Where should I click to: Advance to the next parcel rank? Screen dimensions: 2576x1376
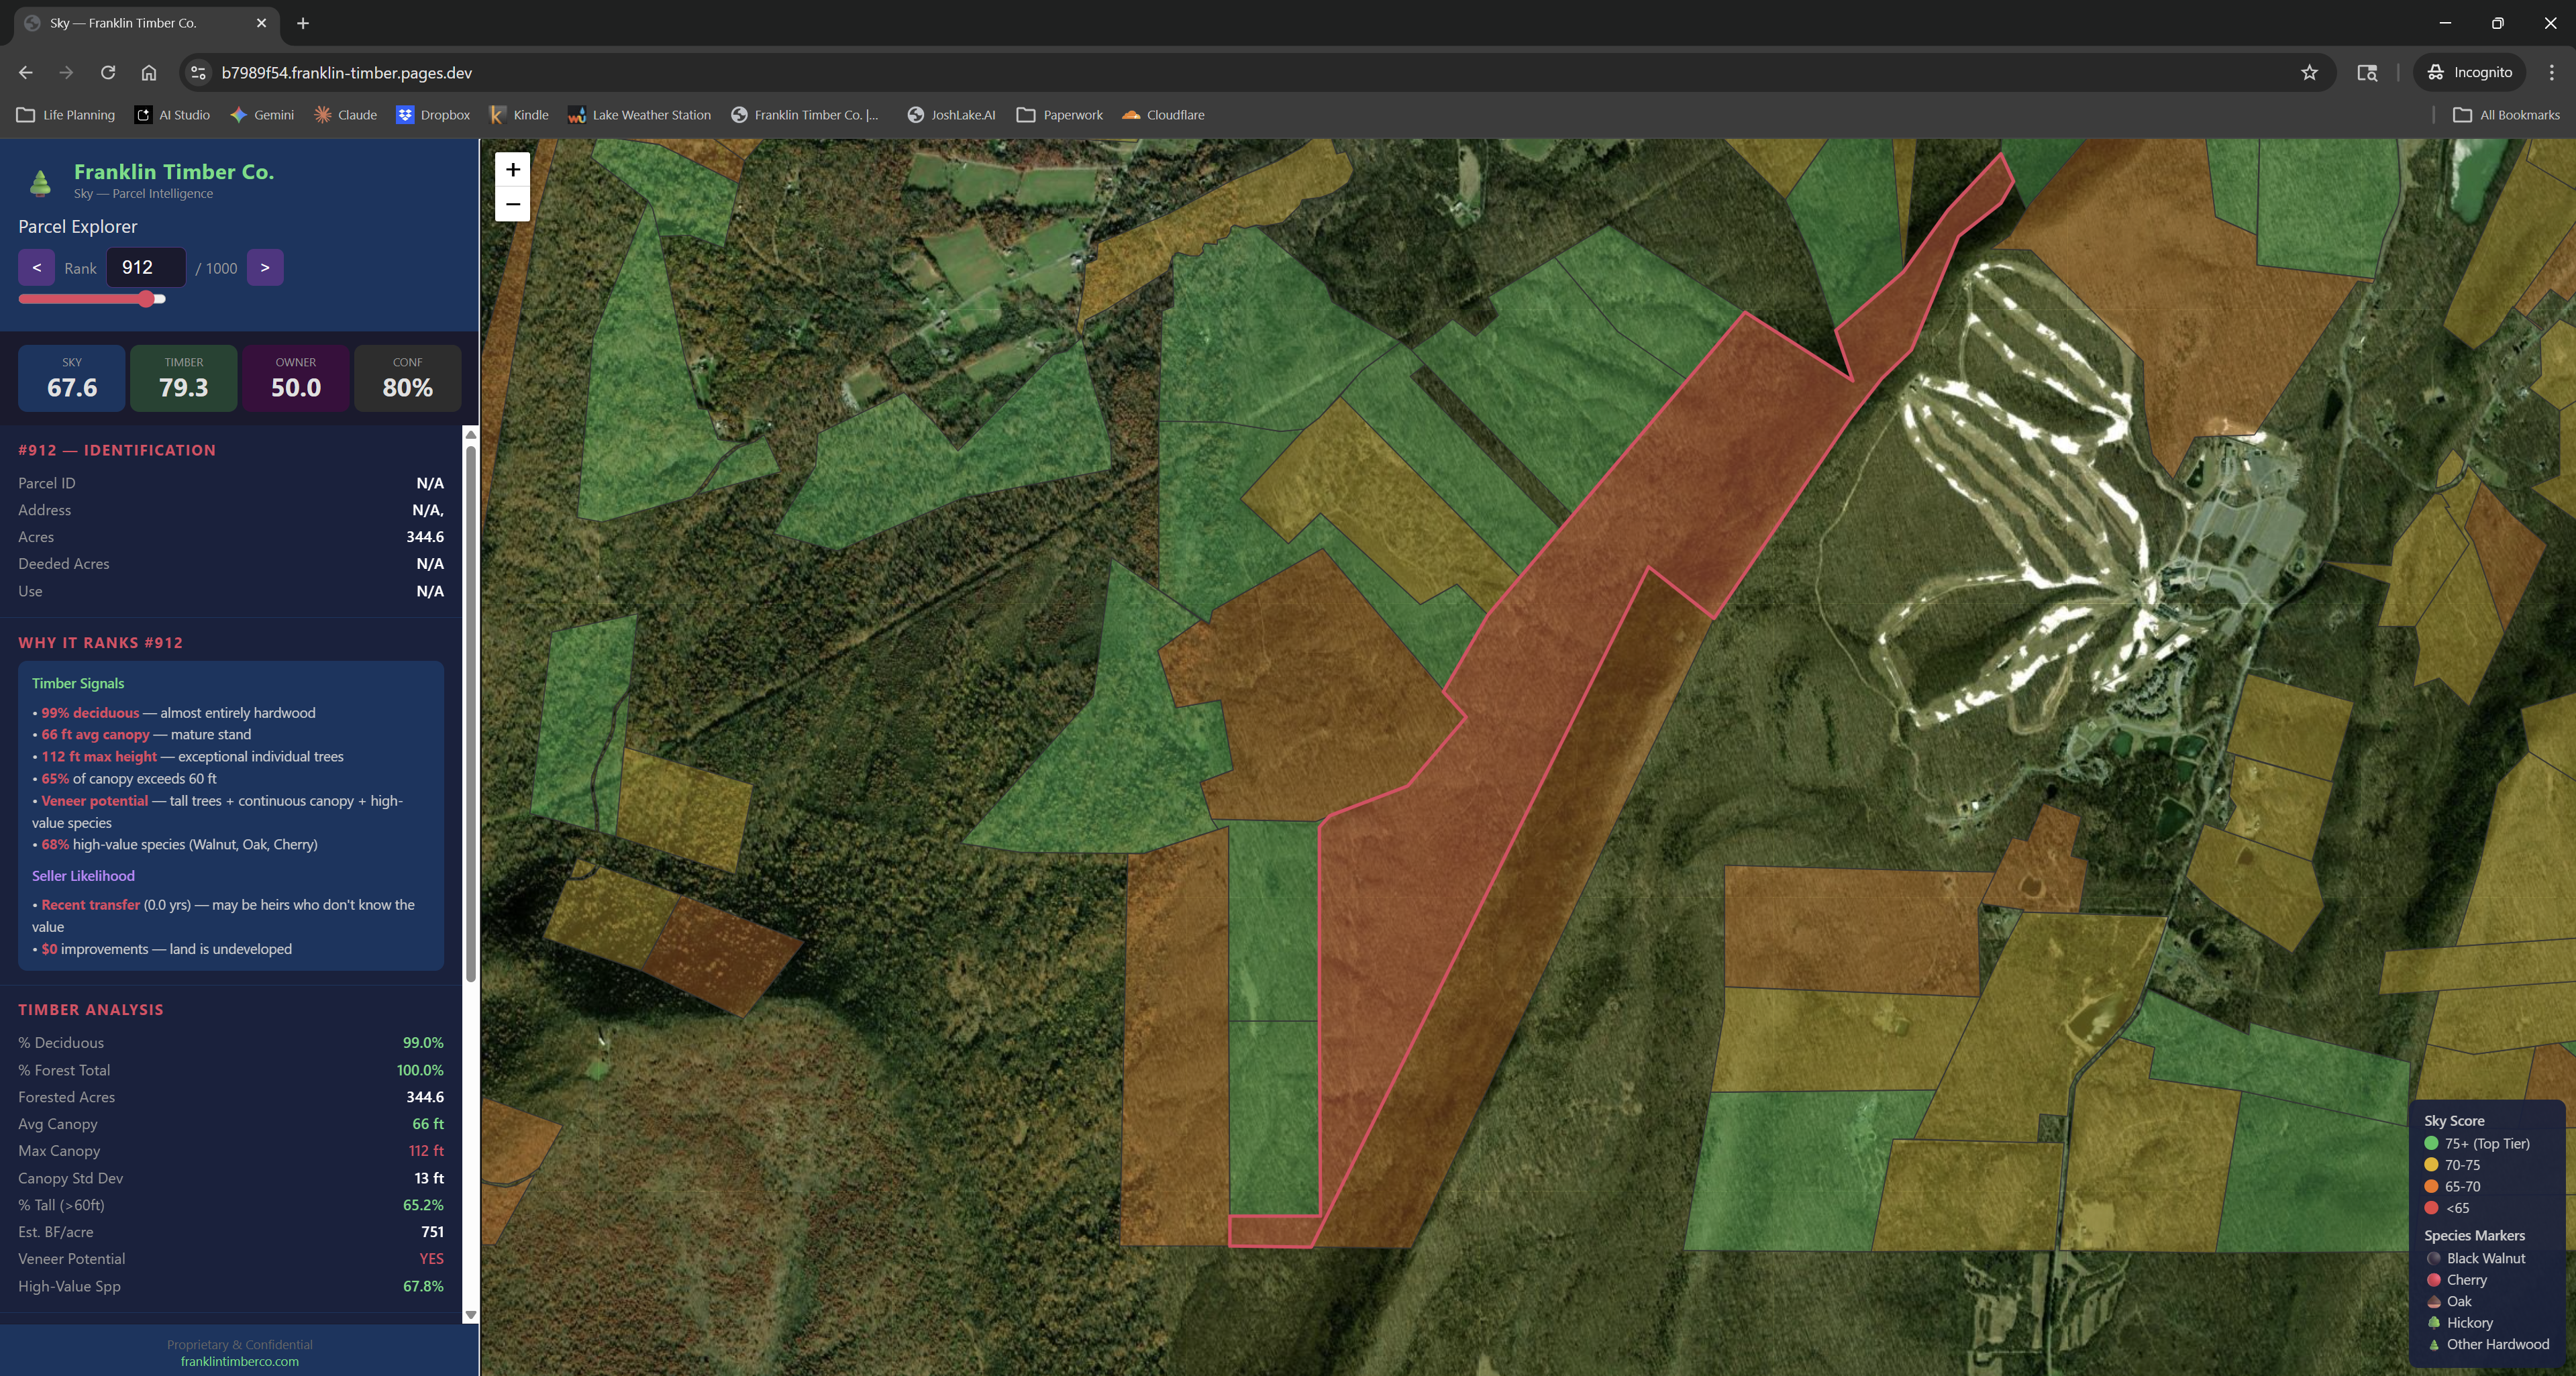[264, 267]
